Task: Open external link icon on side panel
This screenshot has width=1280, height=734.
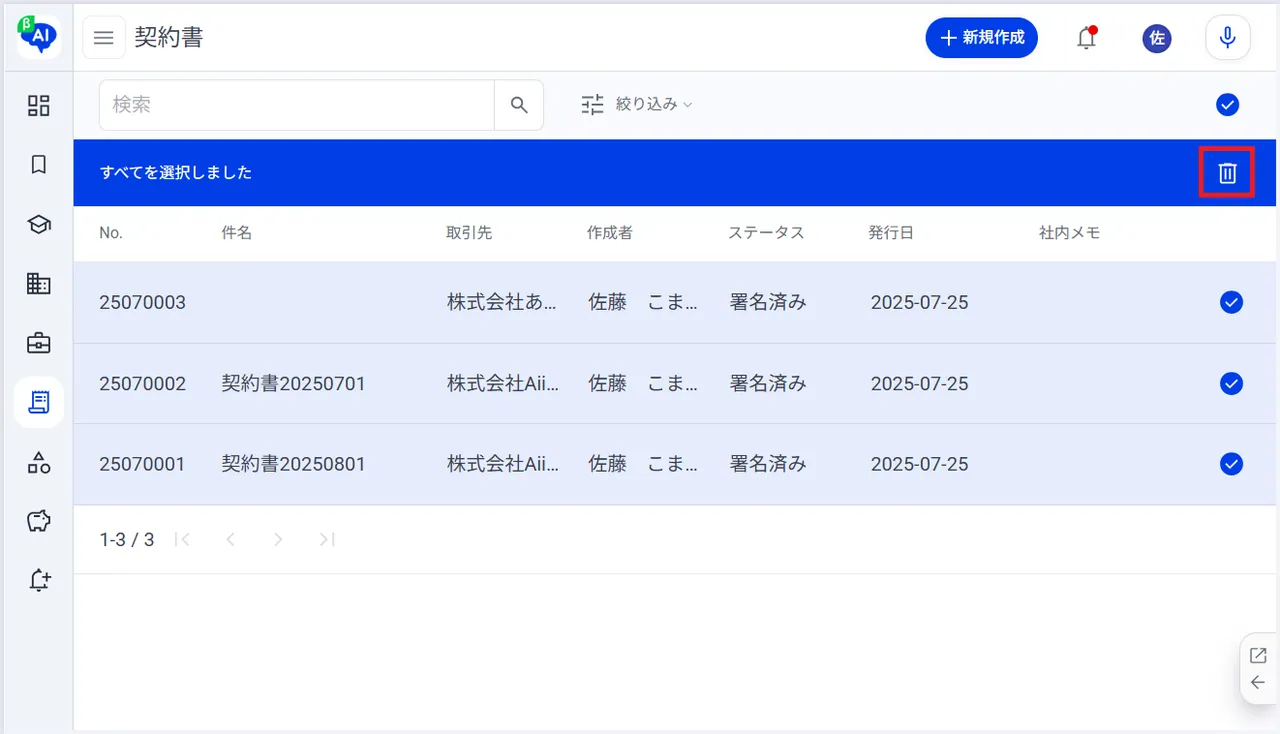Action: 1258,656
